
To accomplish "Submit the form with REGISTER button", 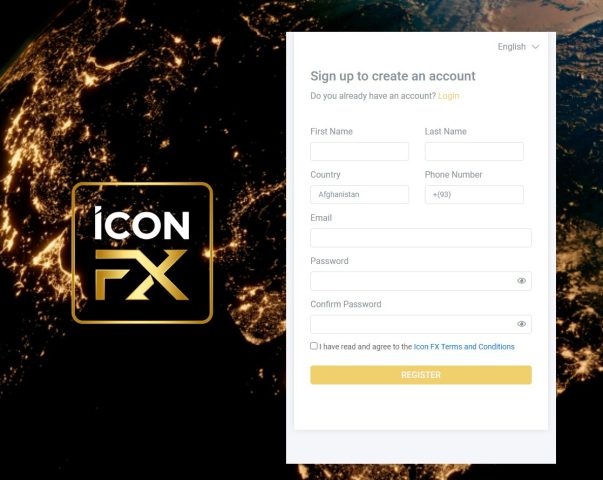I will 421,375.
